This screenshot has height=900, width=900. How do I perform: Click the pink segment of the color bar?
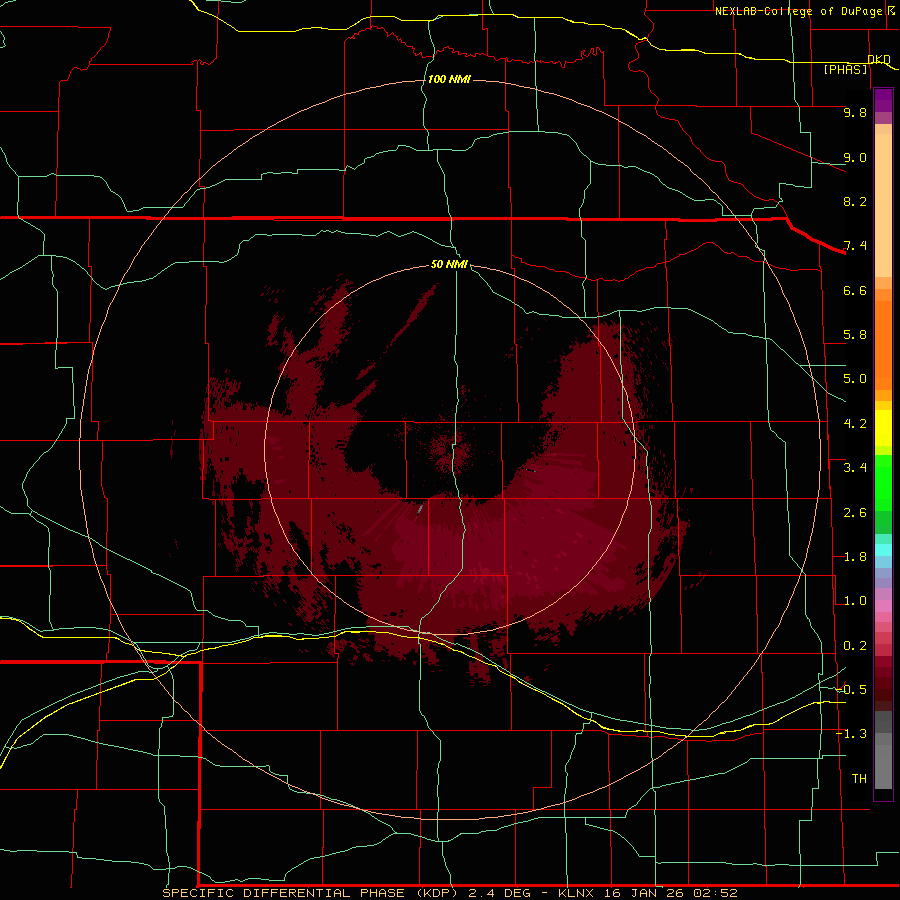click(x=883, y=606)
